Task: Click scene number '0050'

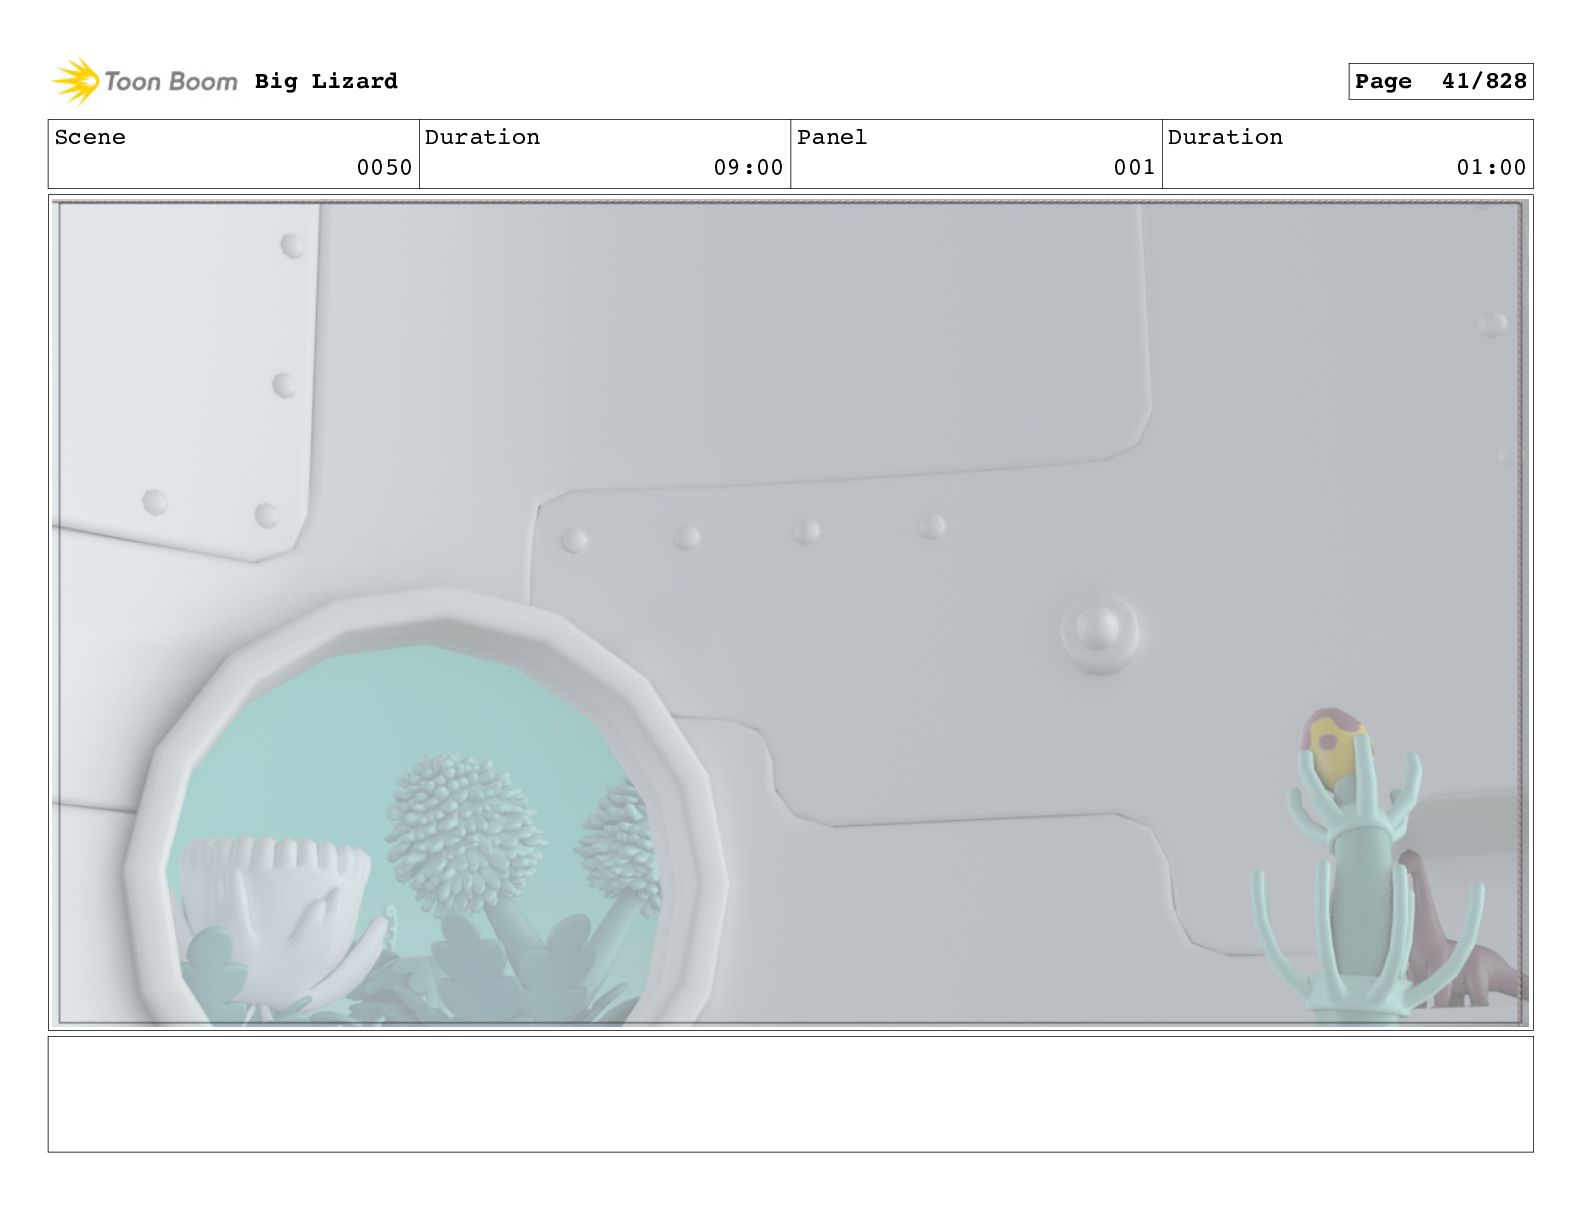Action: pos(385,168)
